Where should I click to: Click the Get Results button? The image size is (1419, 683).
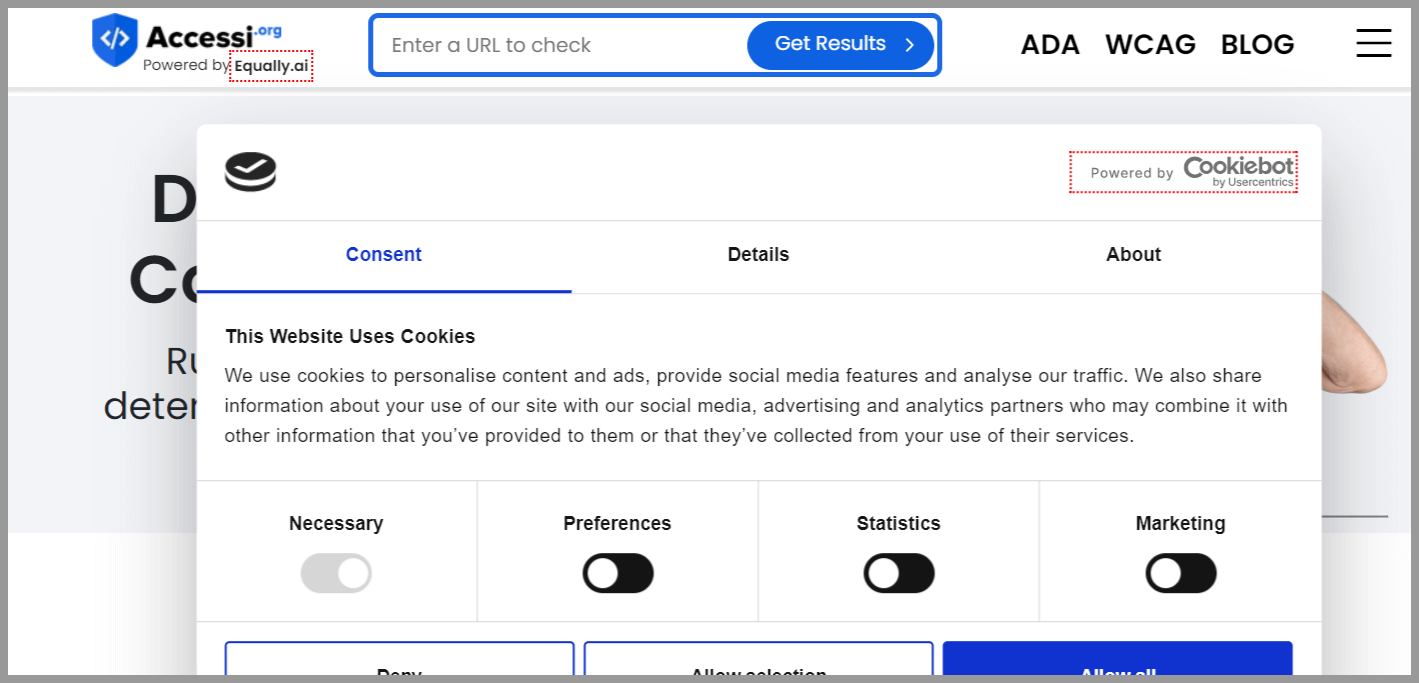pos(840,45)
